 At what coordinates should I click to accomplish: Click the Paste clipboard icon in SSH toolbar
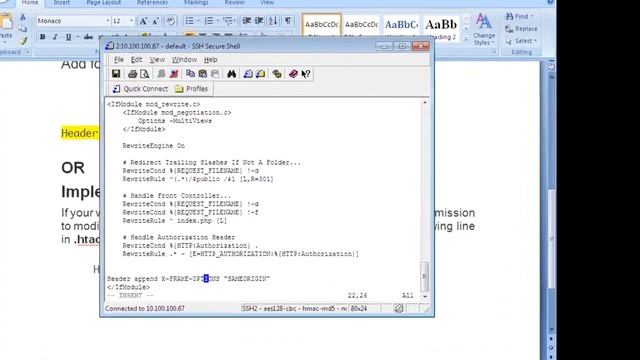click(202, 74)
